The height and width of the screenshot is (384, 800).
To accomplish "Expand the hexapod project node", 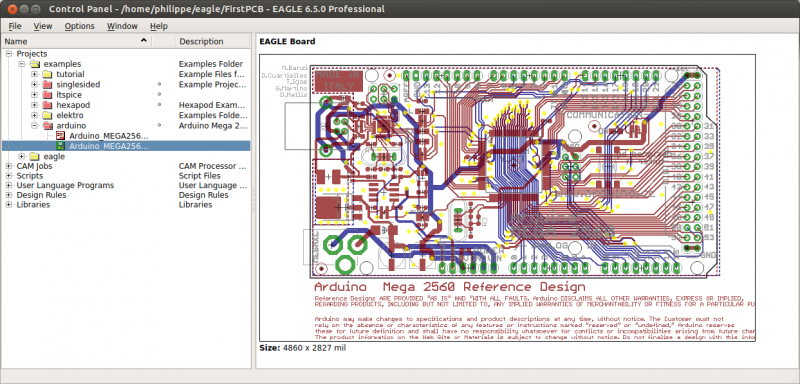I will (35, 105).
